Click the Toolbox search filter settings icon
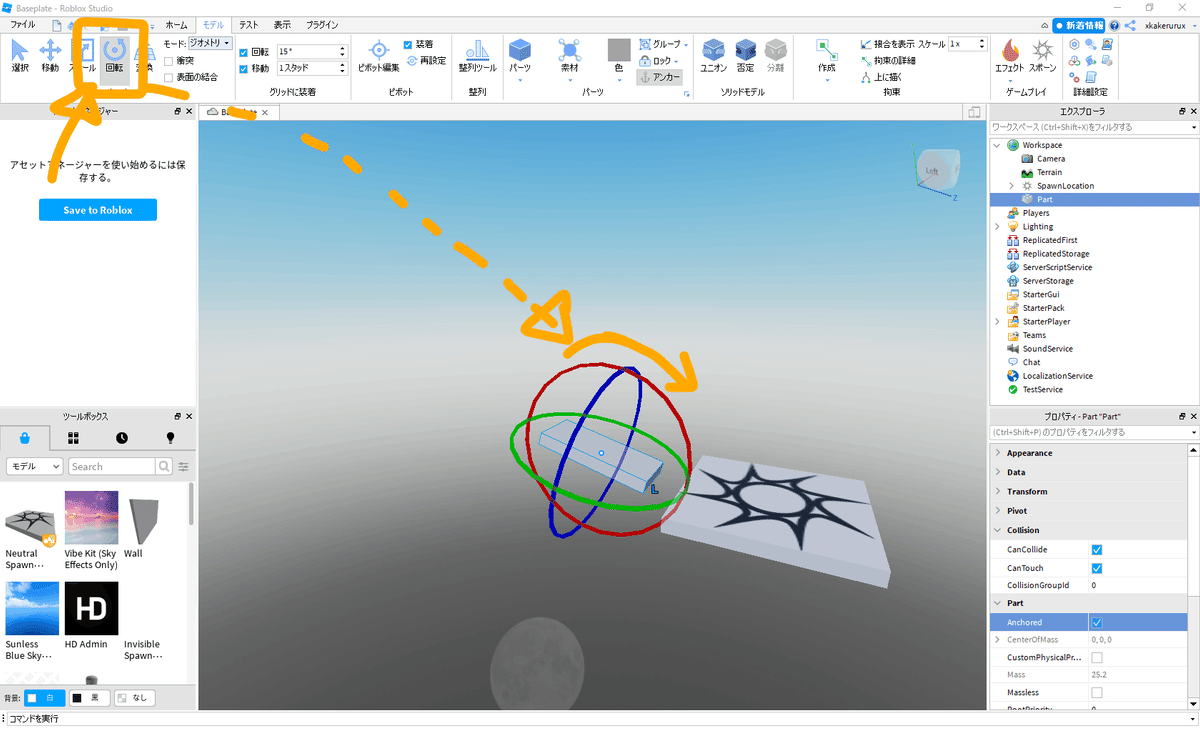1200x746 pixels. 183,467
